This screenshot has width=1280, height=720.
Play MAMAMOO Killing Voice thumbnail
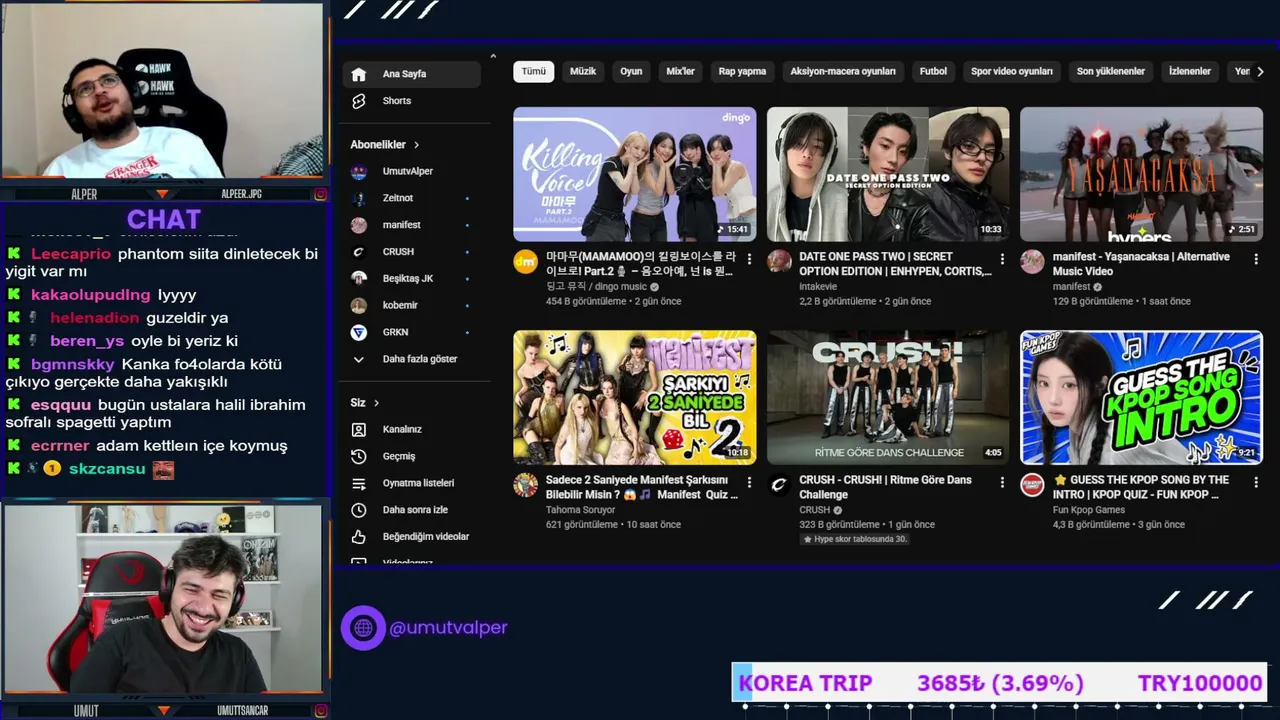pyautogui.click(x=635, y=174)
